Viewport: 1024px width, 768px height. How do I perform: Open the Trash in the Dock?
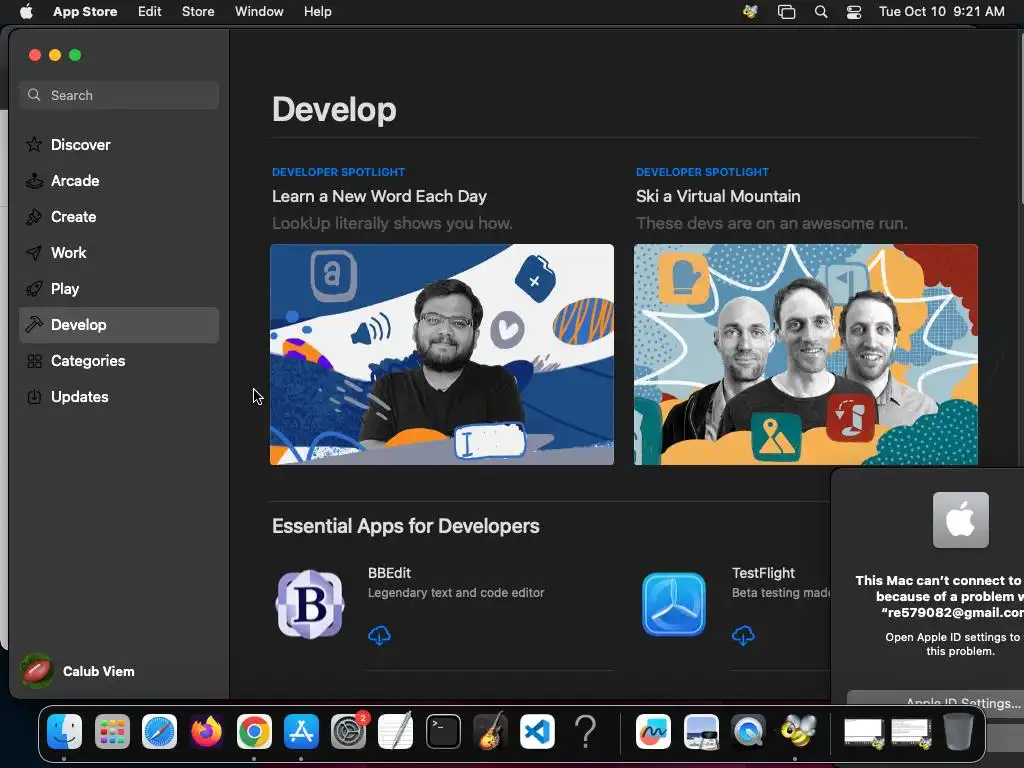tap(958, 731)
